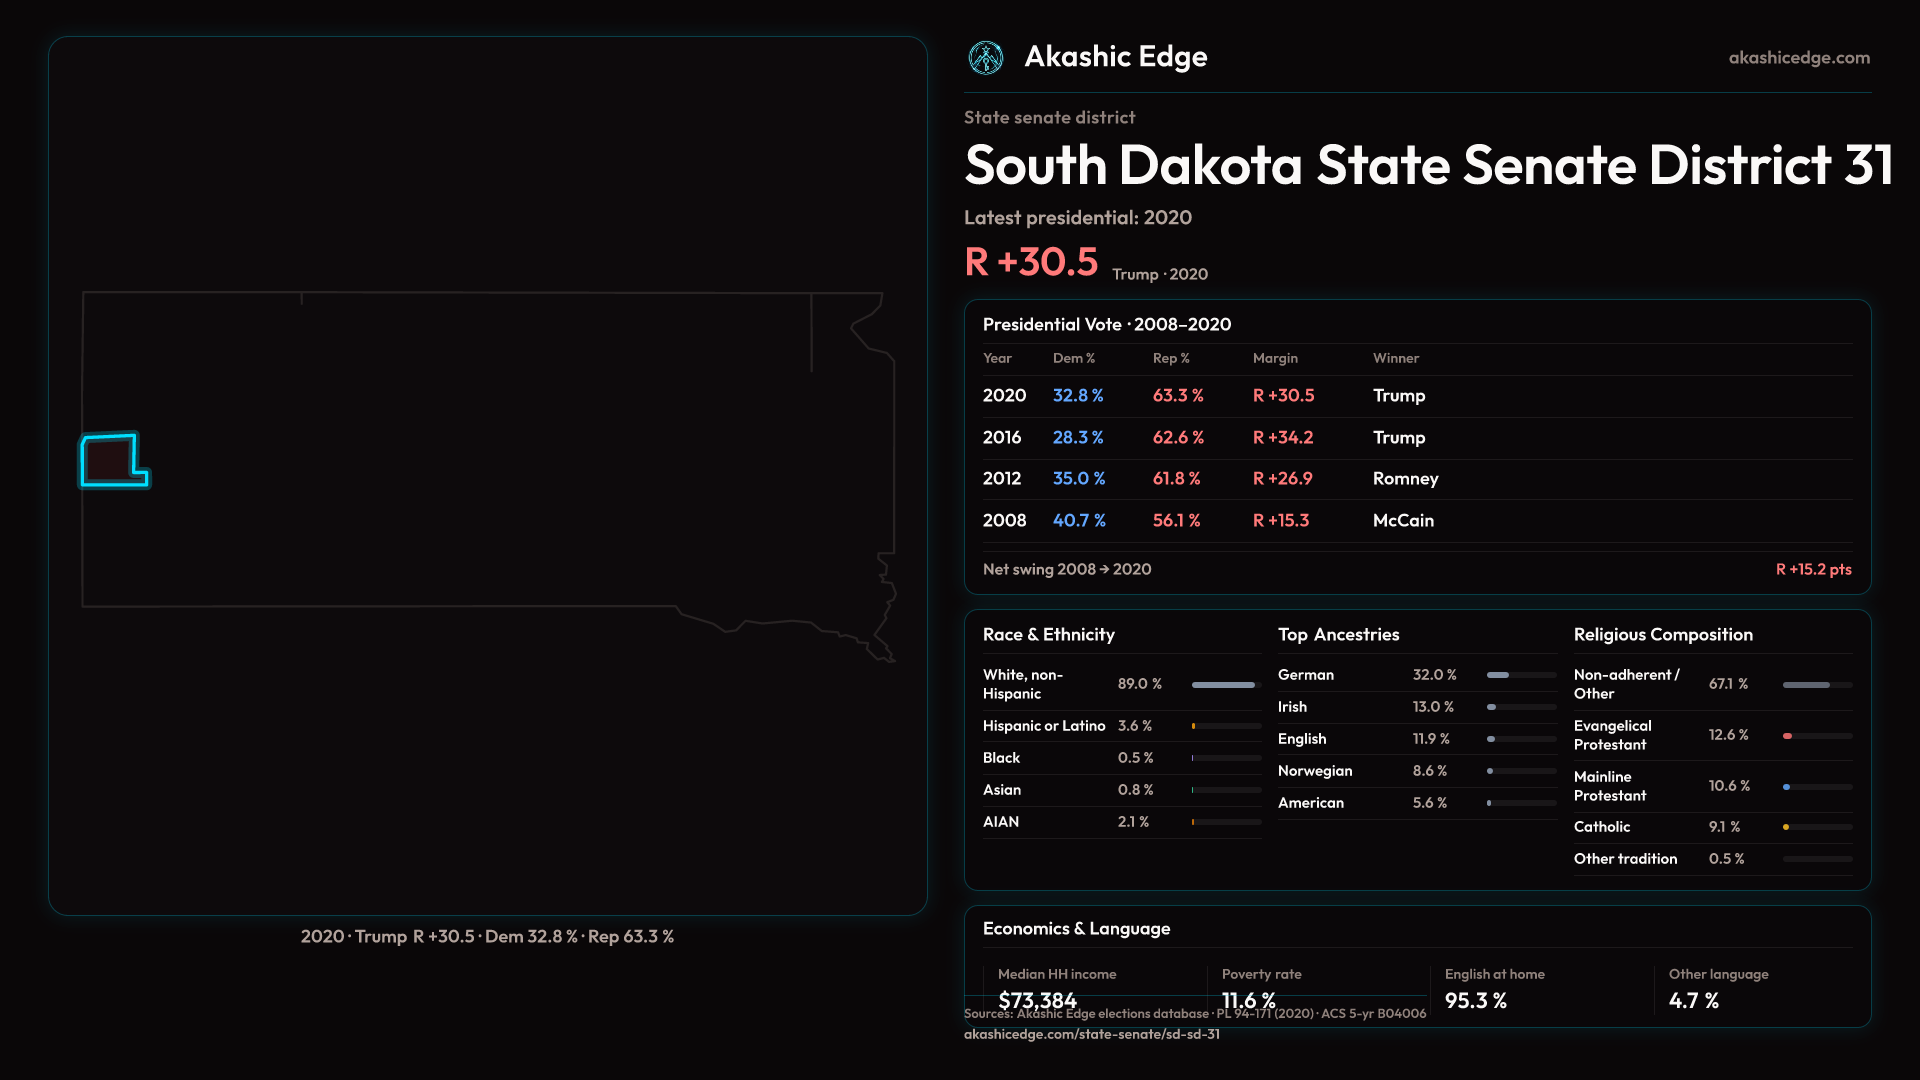This screenshot has height=1080, width=1920.
Task: Click the Evangelical Protestant red bar indicator
Action: pyautogui.click(x=1787, y=736)
